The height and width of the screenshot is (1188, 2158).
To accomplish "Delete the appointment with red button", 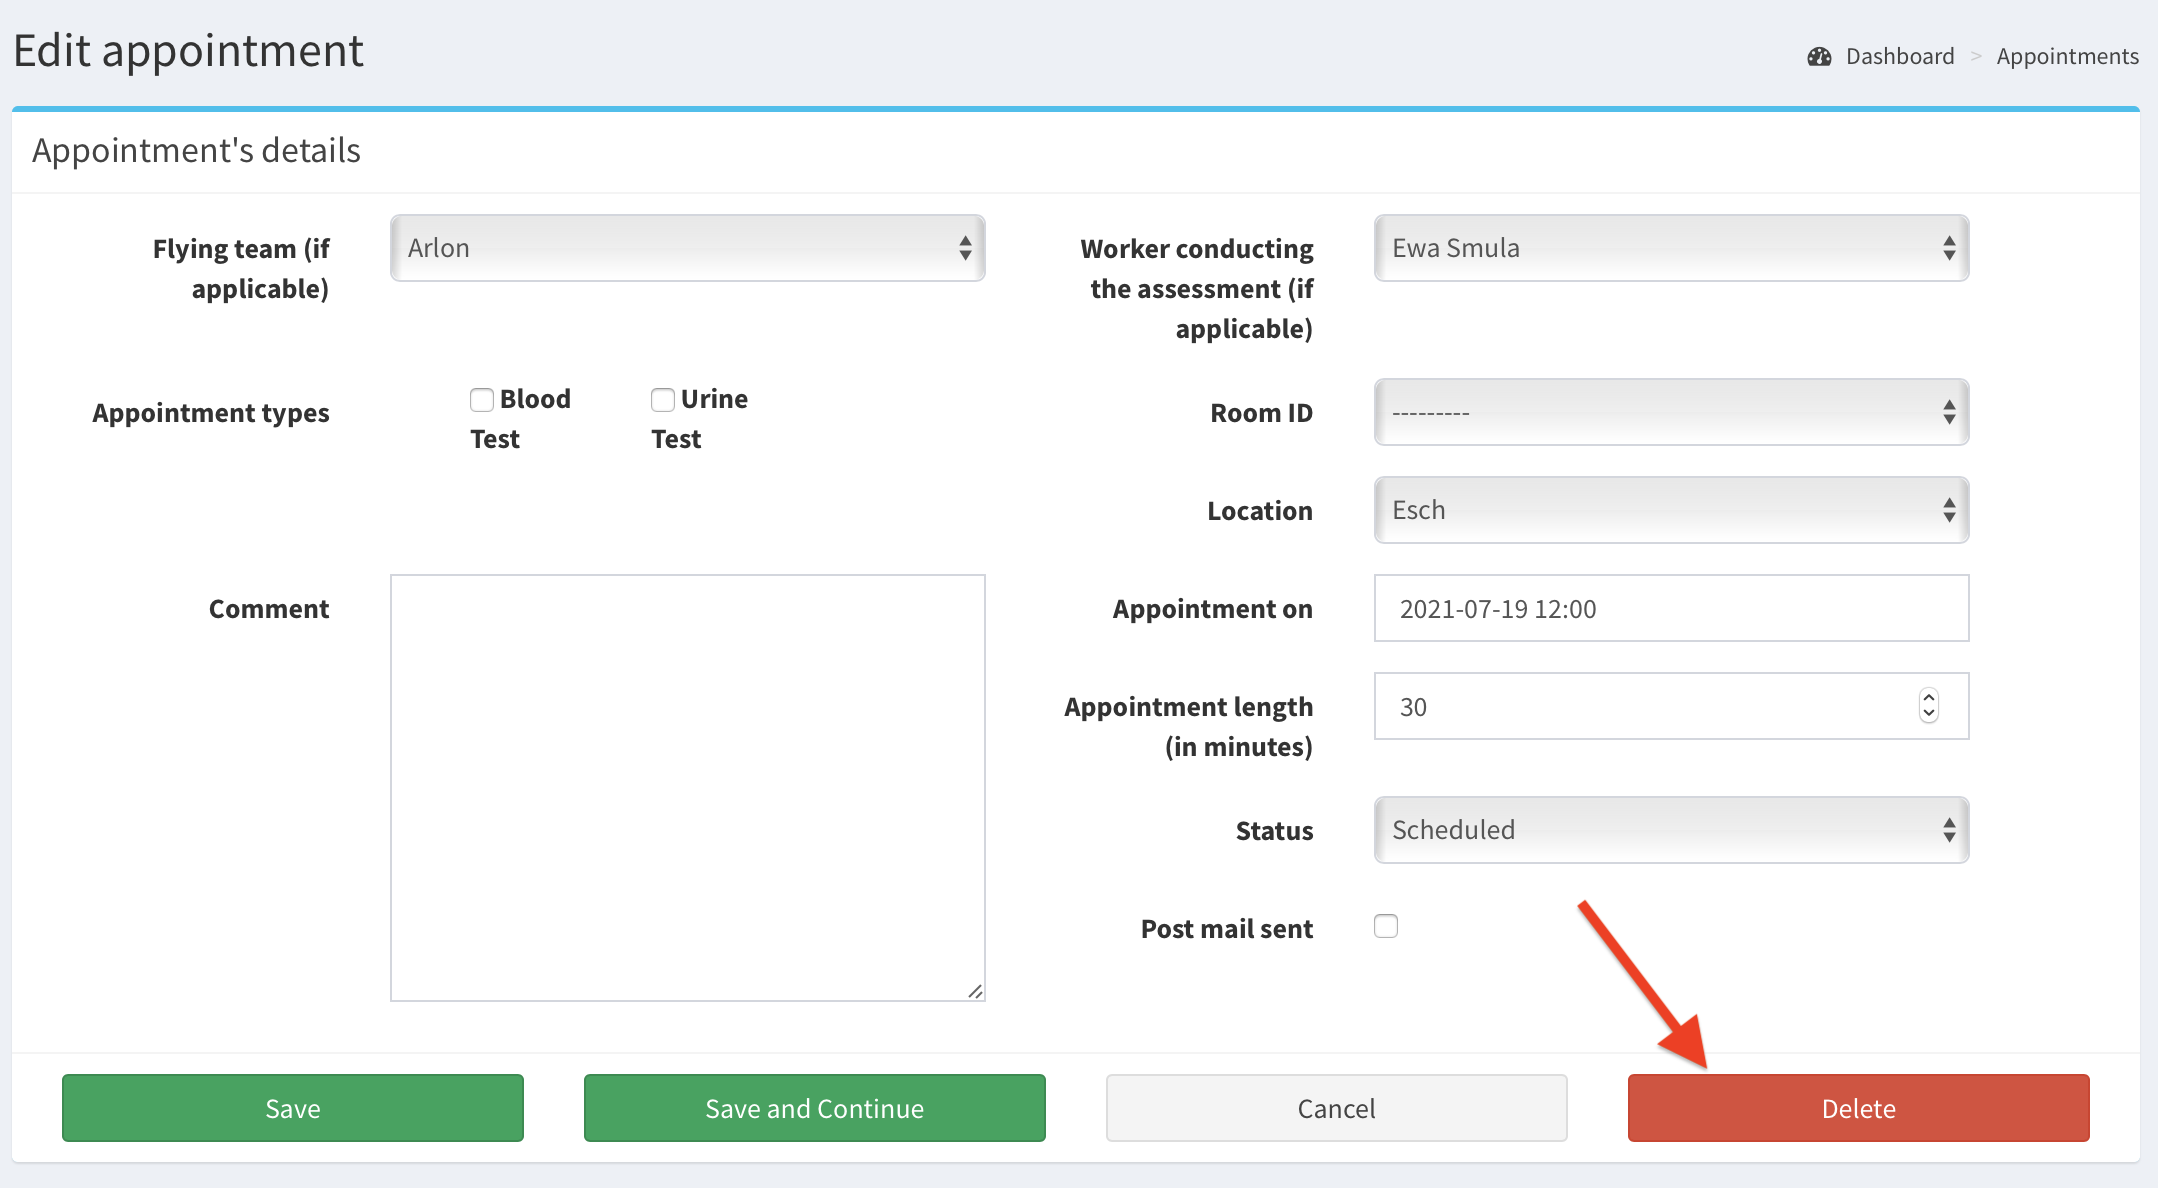I will (x=1858, y=1108).
